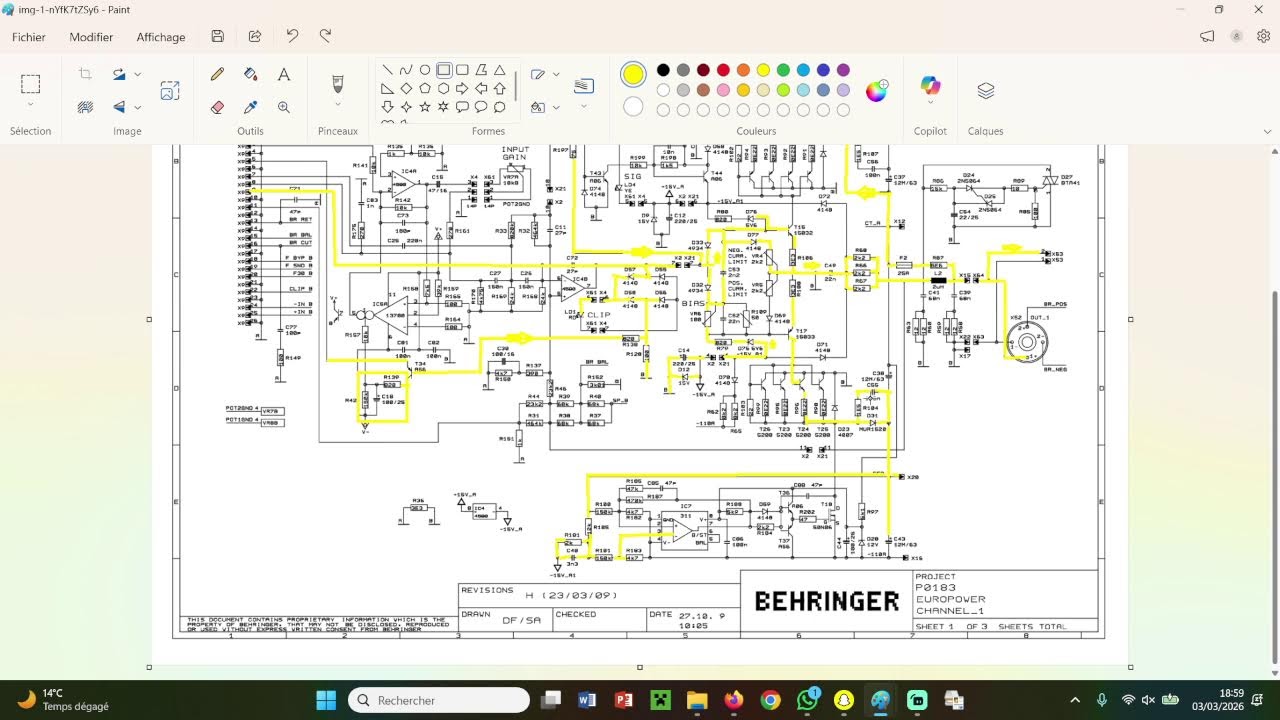Open the Layers (Calques) panel
1280x720 pixels.
coord(986,91)
